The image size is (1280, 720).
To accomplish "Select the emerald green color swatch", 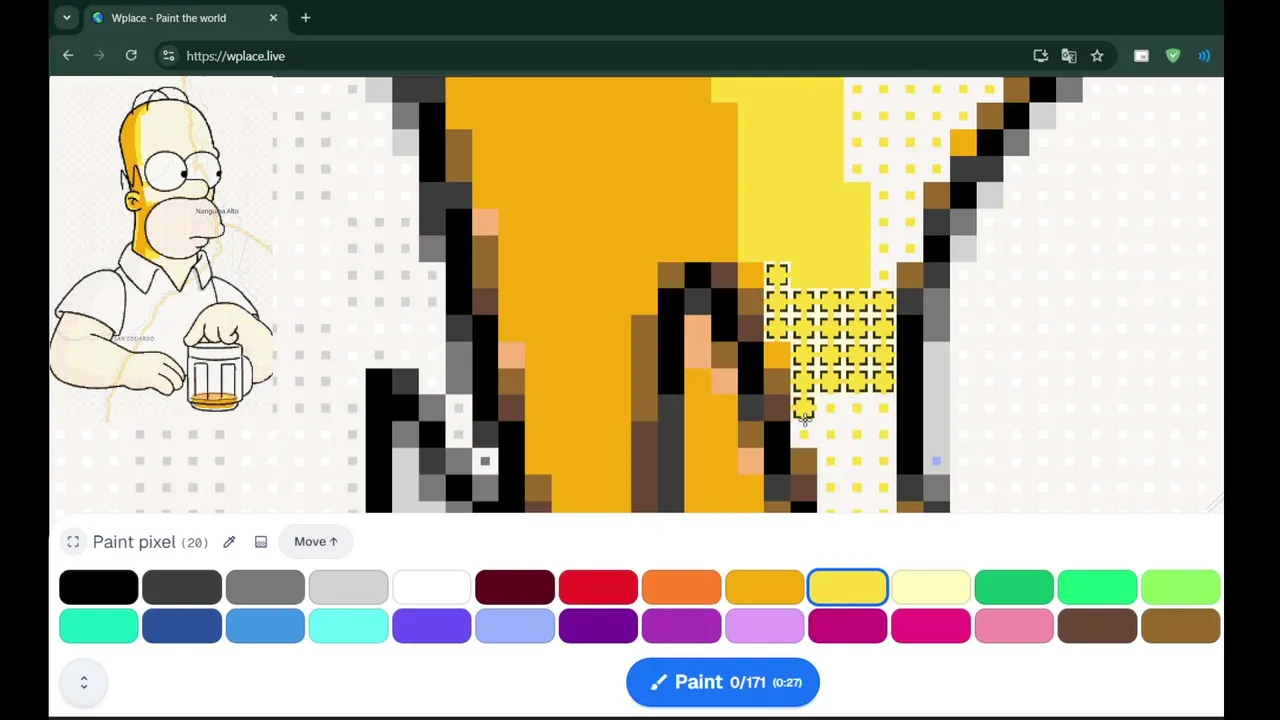I will point(1014,587).
